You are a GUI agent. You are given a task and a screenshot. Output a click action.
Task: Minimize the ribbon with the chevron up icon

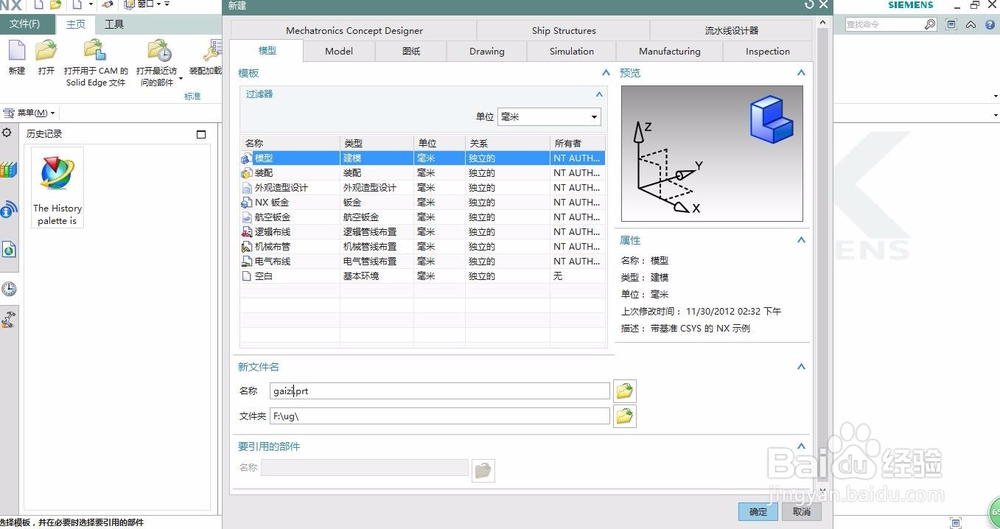pos(971,24)
